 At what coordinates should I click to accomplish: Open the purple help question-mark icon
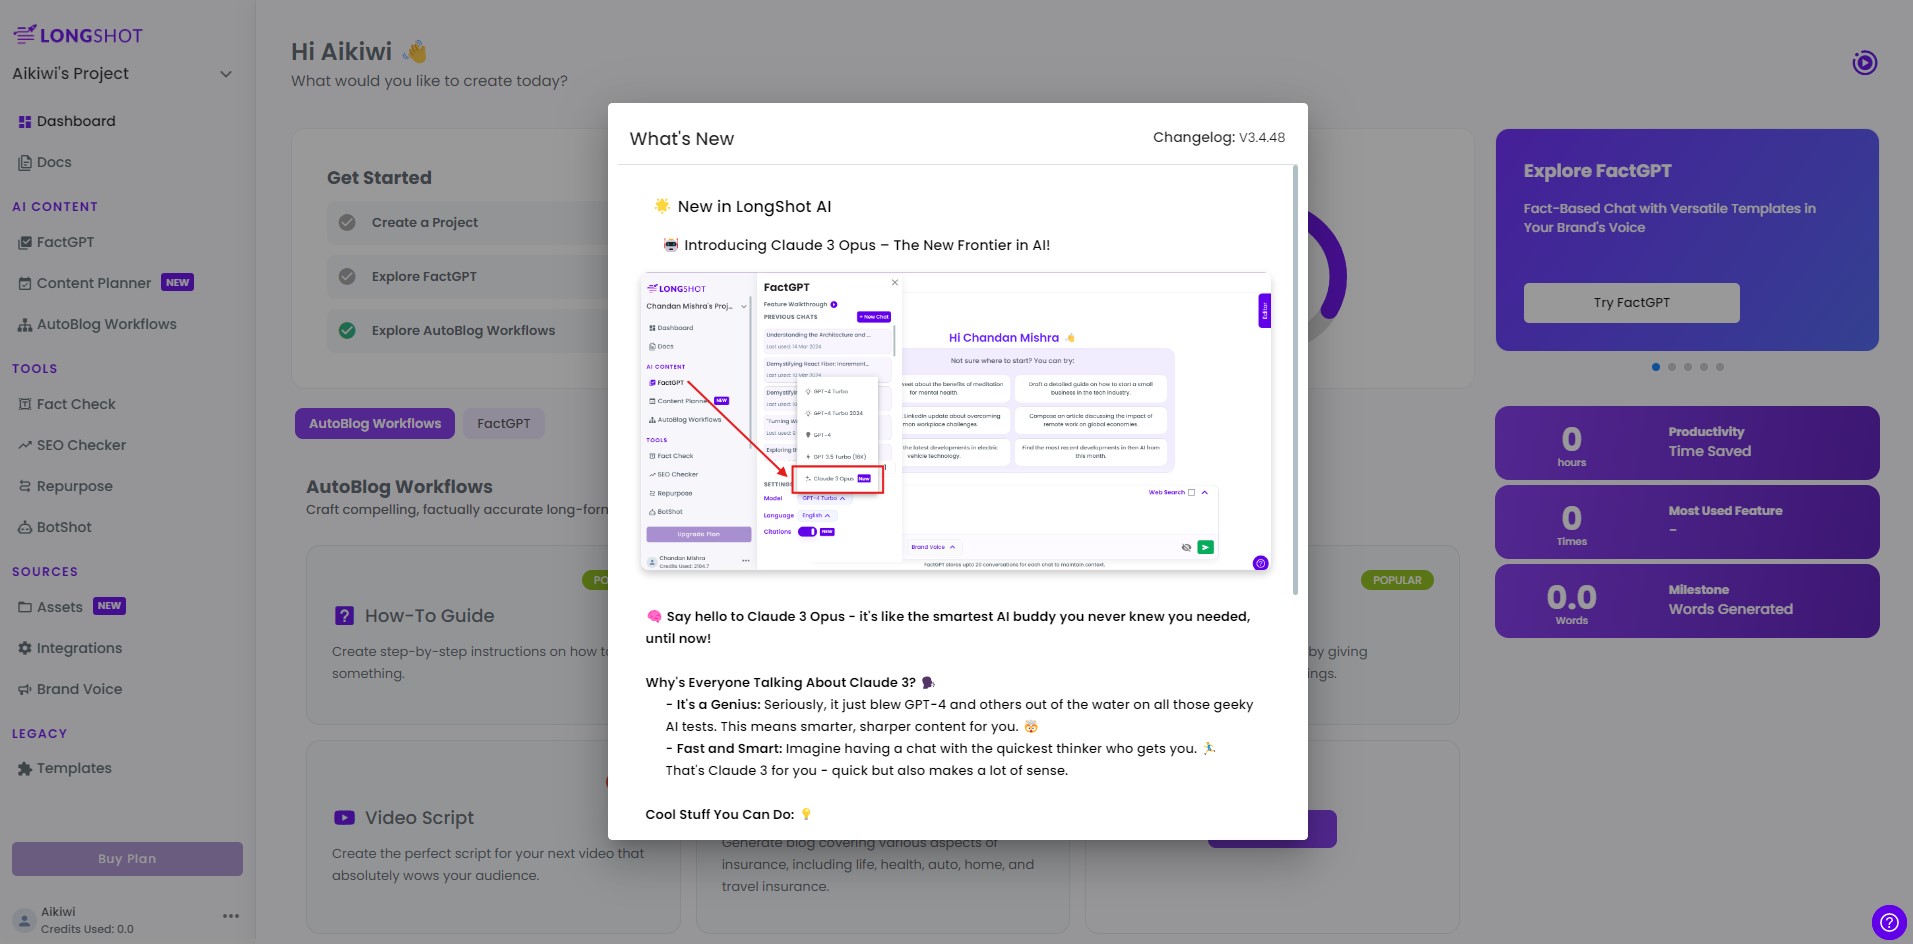[x=1888, y=921]
